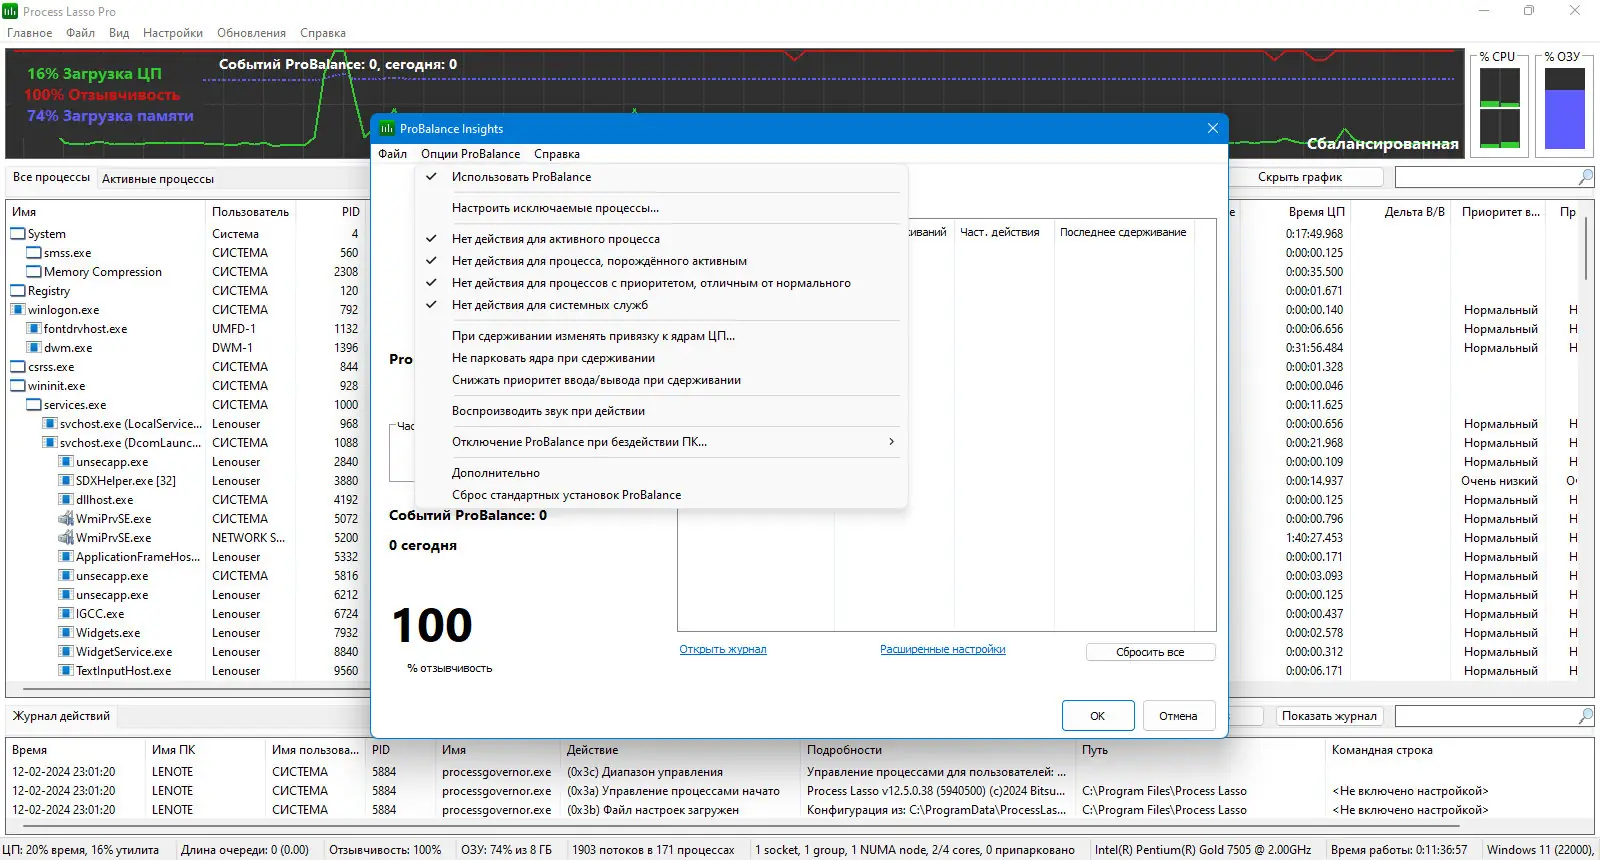The height and width of the screenshot is (860, 1600).
Task: Click the ProBalance Insights title bar icon
Action: coord(387,128)
